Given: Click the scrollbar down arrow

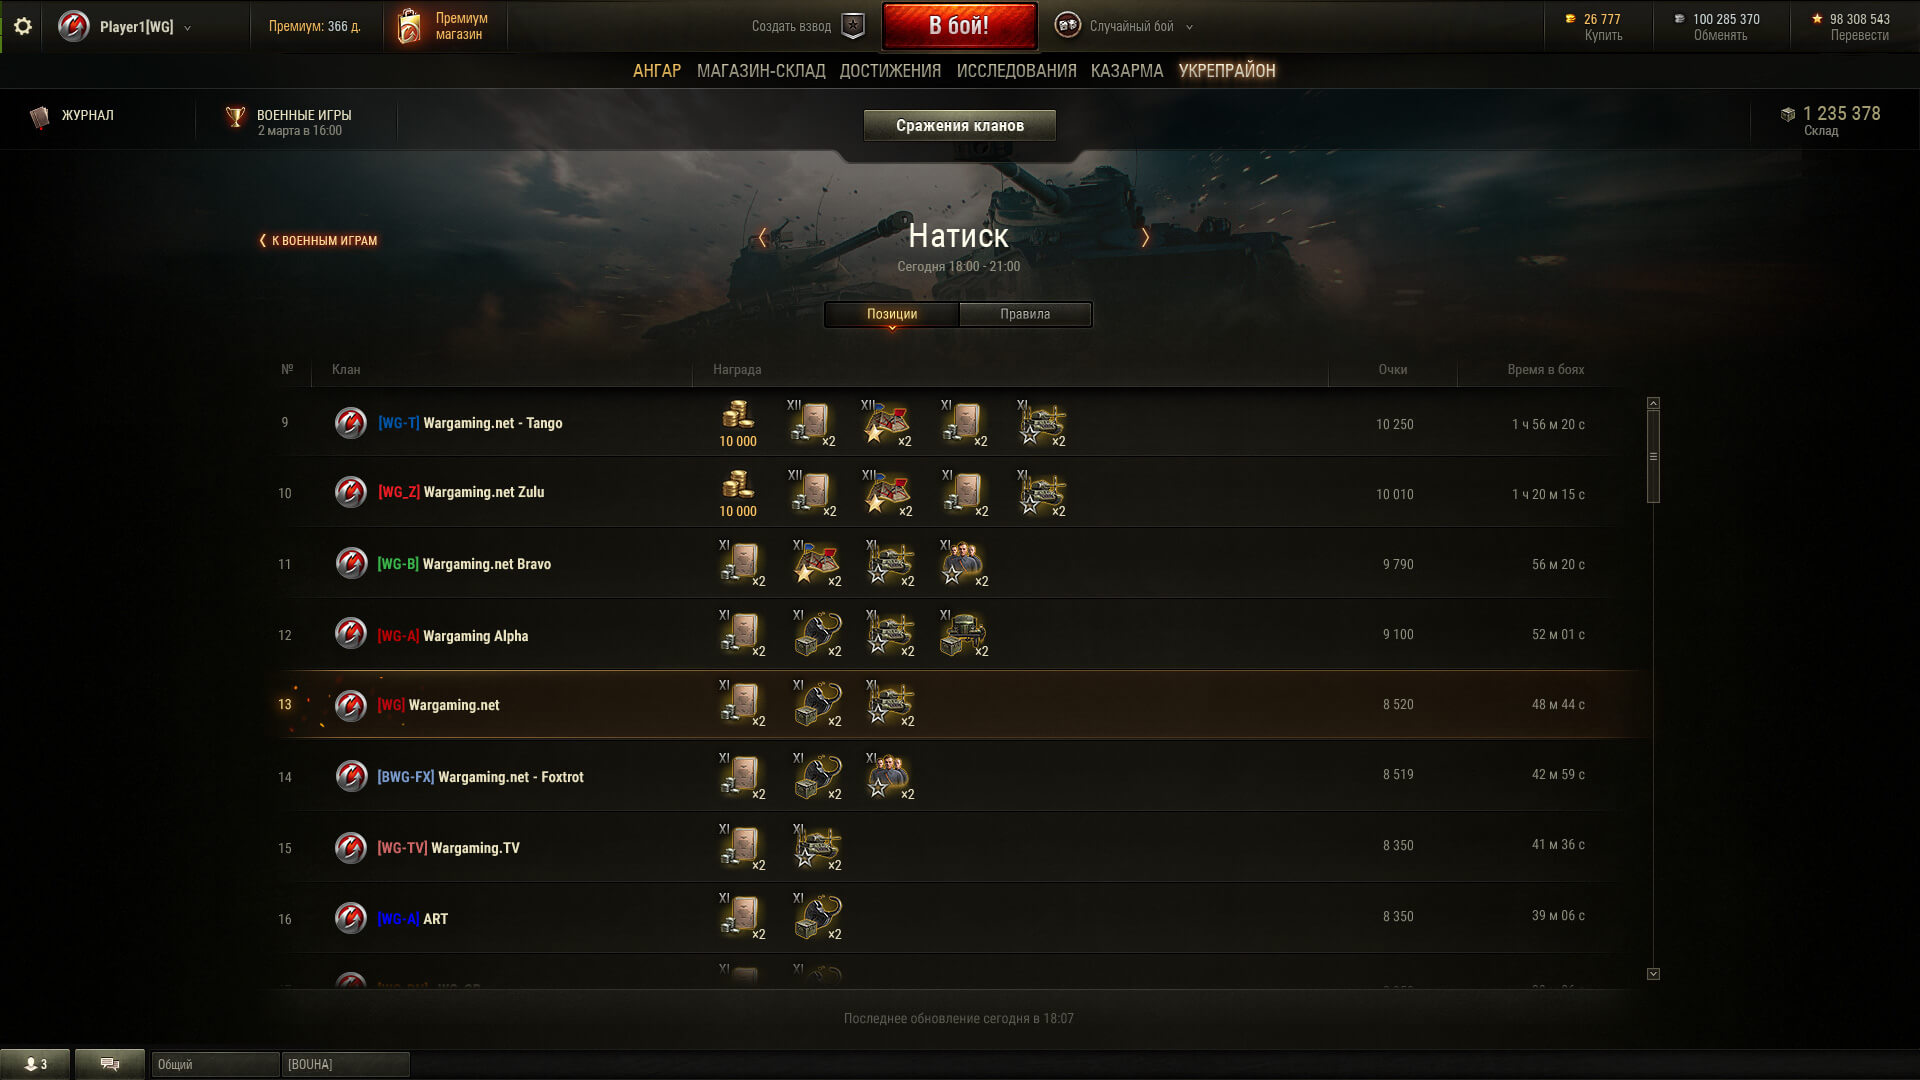Looking at the screenshot, I should pos(1653,974).
